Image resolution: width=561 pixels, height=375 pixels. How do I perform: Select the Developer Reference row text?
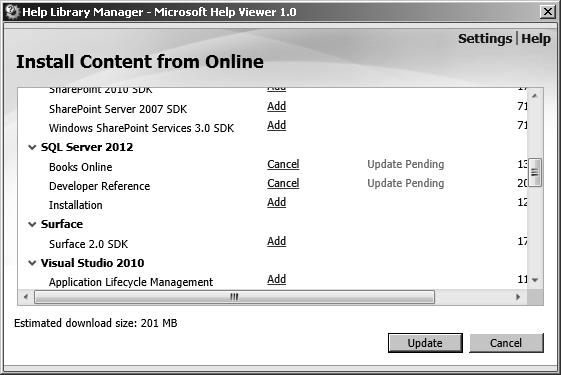tap(99, 186)
